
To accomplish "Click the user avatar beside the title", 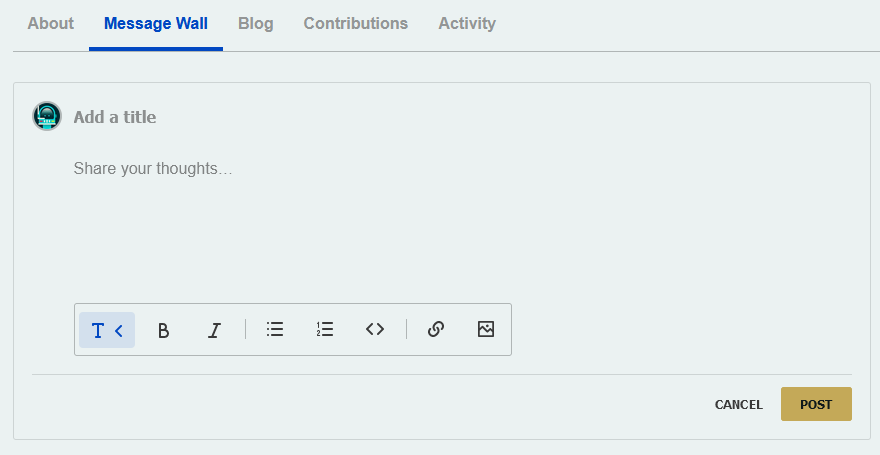I will click(x=47, y=117).
